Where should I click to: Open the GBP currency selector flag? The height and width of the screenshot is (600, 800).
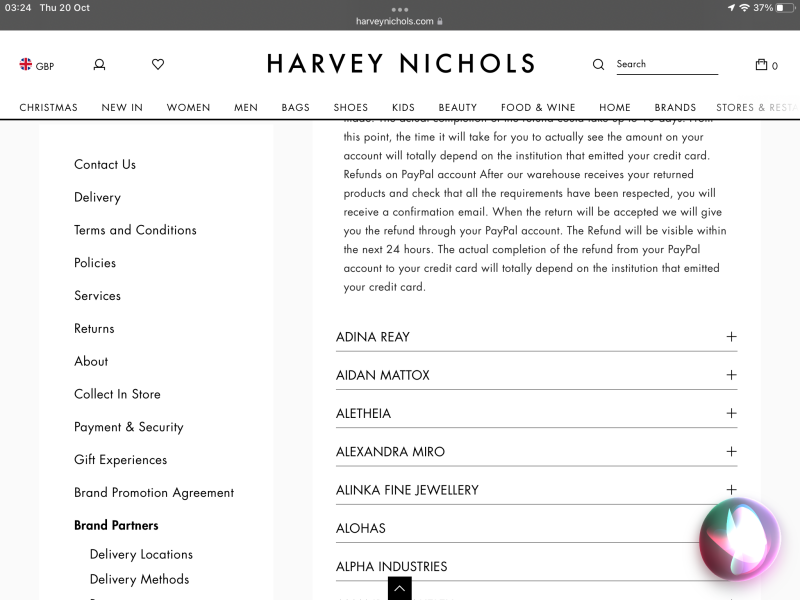click(26, 64)
